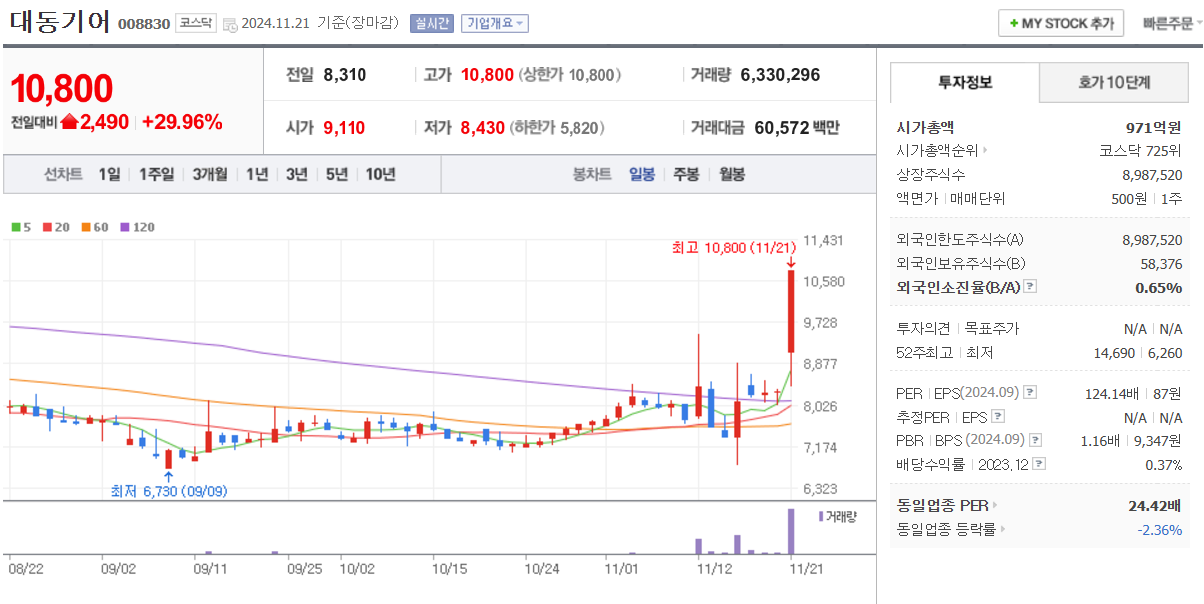1204x604 pixels.
Task: Click the green 5-day moving average legend
Action: point(21,227)
